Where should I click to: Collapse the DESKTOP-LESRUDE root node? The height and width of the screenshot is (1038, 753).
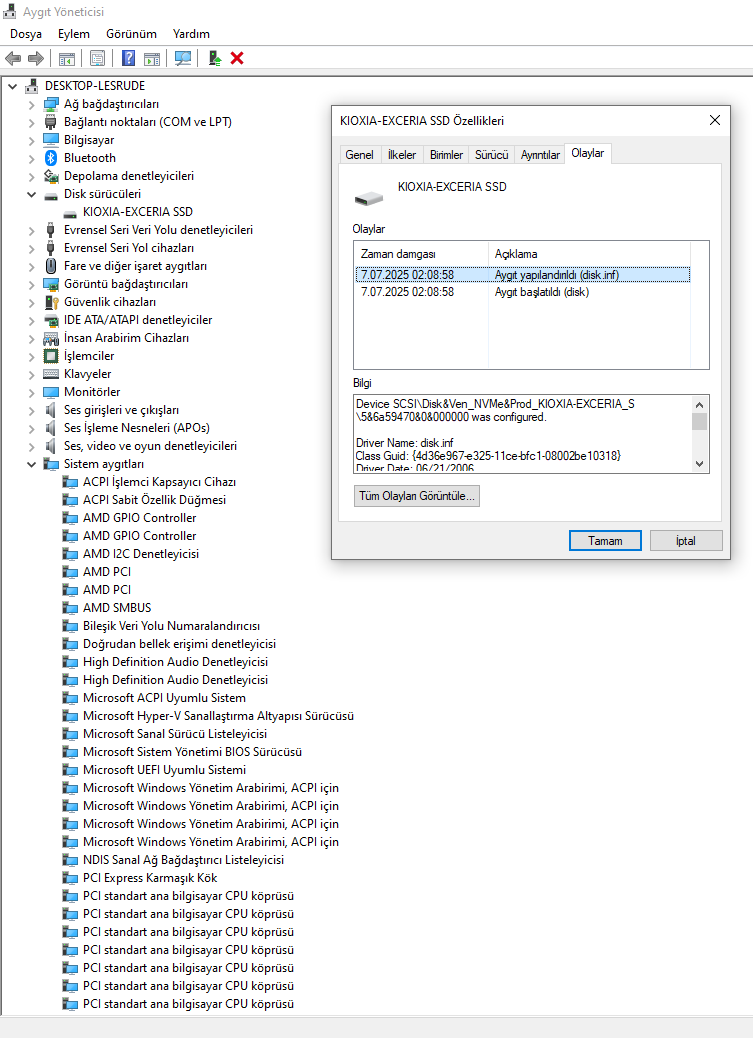click(13, 86)
